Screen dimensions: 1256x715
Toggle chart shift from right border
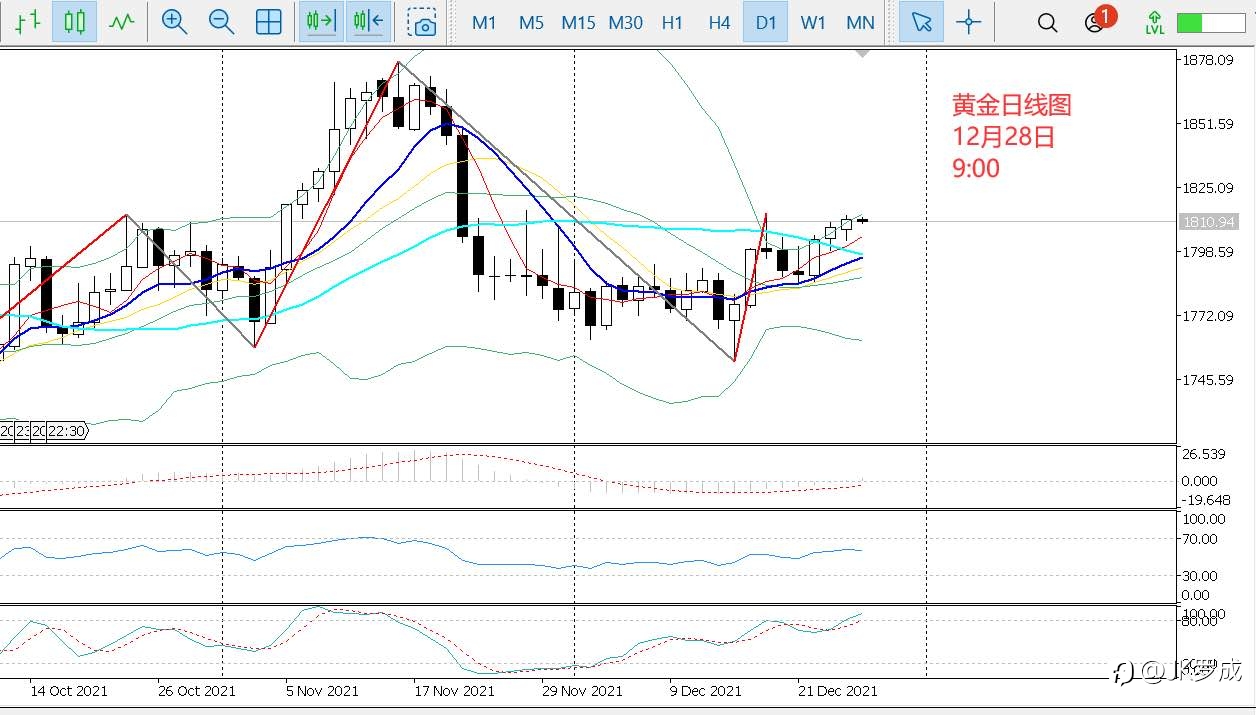pyautogui.click(x=368, y=21)
